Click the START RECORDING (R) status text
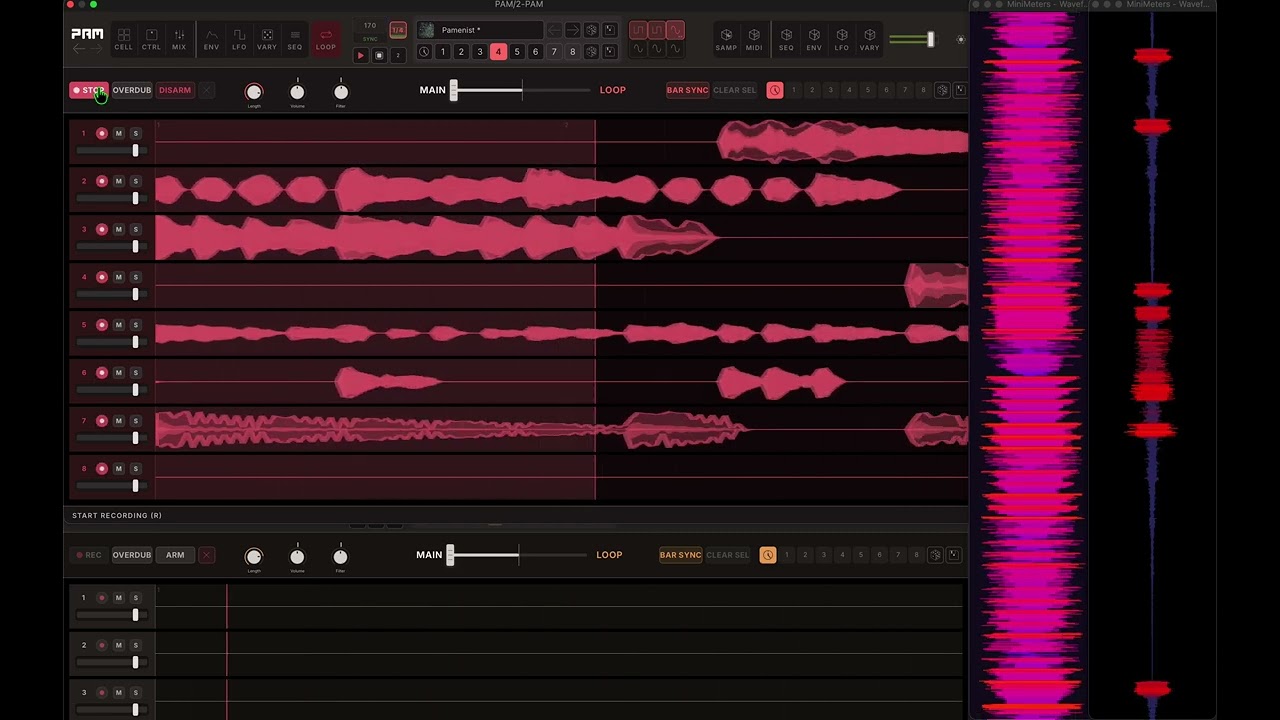Screen dimensions: 1280x720 117,515
